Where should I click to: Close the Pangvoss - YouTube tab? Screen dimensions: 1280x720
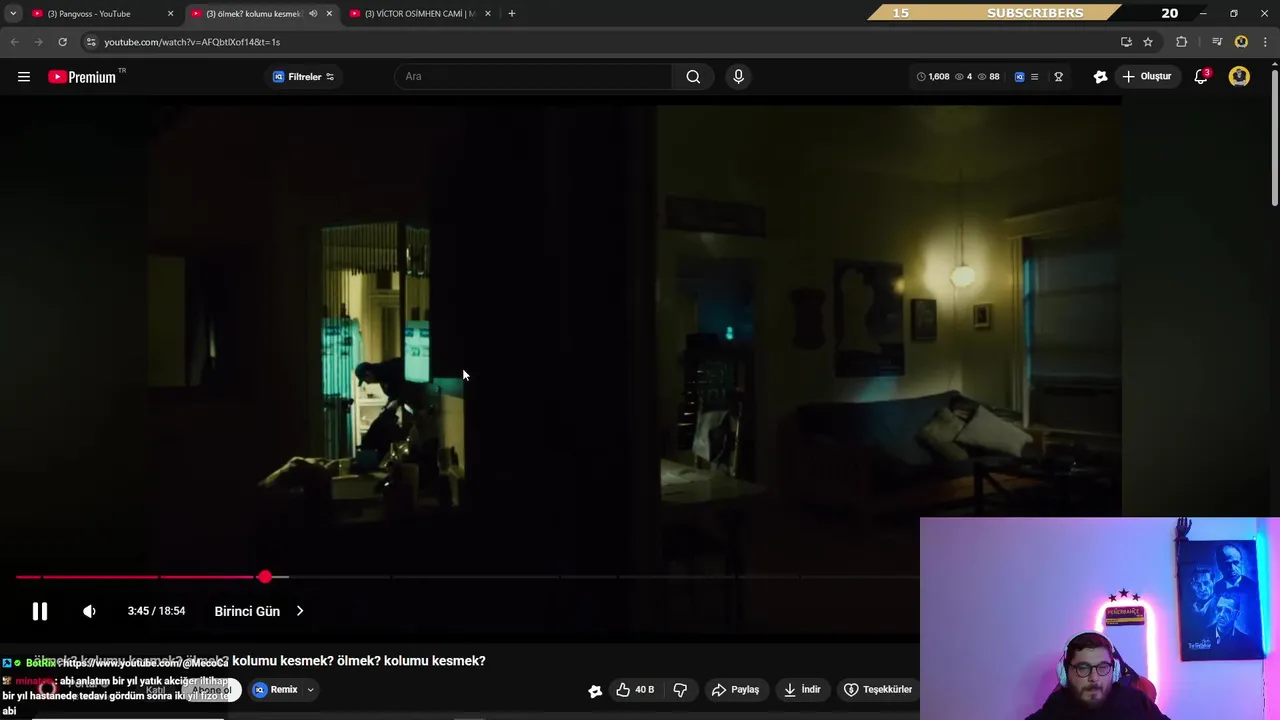click(x=170, y=14)
